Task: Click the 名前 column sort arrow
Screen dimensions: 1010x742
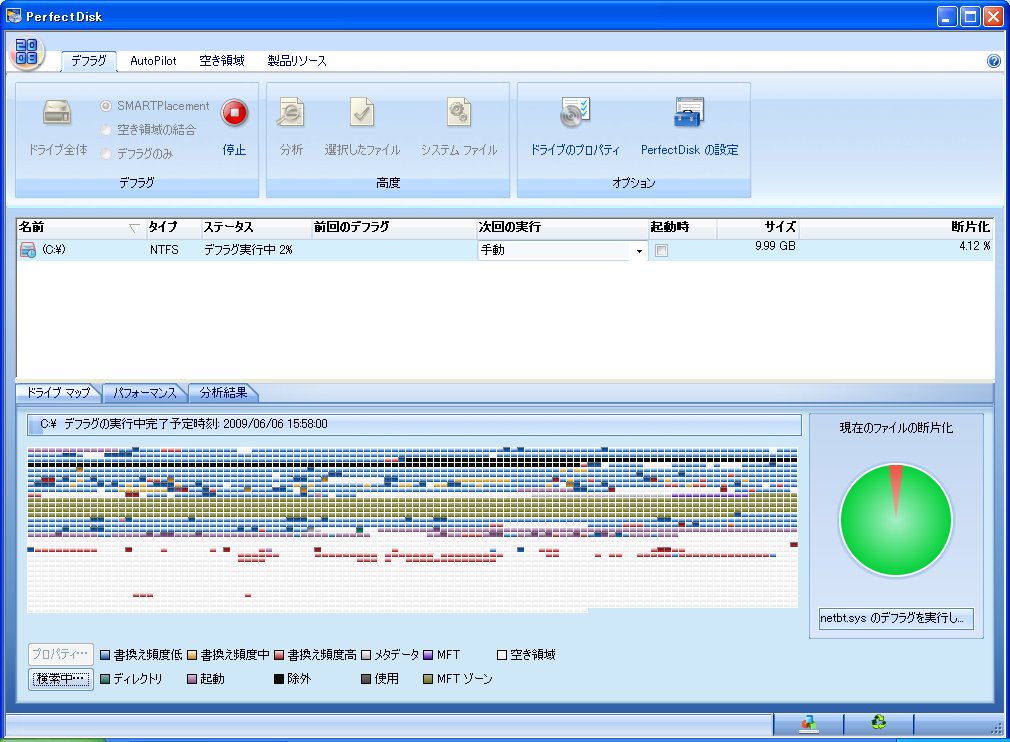Action: pyautogui.click(x=134, y=227)
